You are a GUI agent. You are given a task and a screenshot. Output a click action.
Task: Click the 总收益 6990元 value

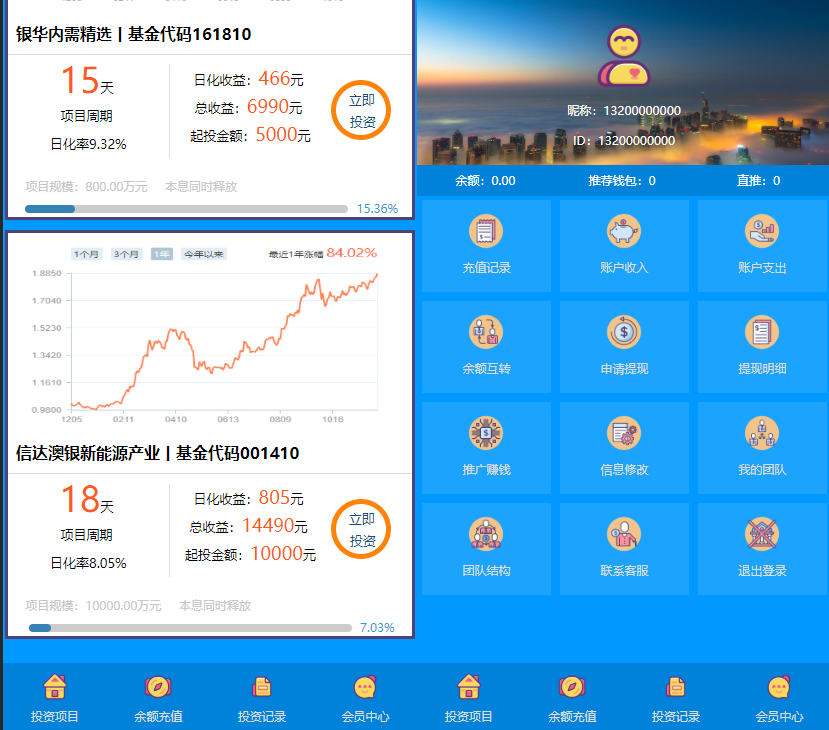point(274,107)
